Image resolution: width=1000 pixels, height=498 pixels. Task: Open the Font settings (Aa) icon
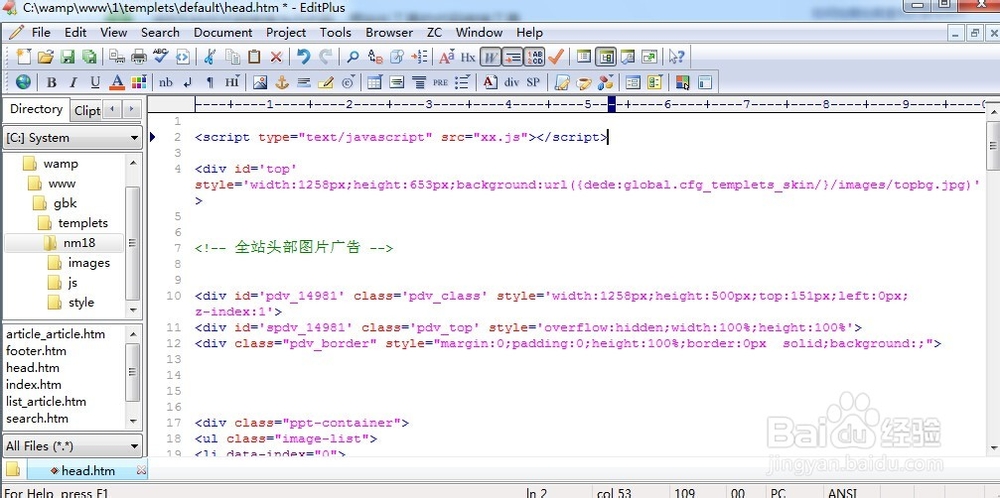tap(447, 57)
